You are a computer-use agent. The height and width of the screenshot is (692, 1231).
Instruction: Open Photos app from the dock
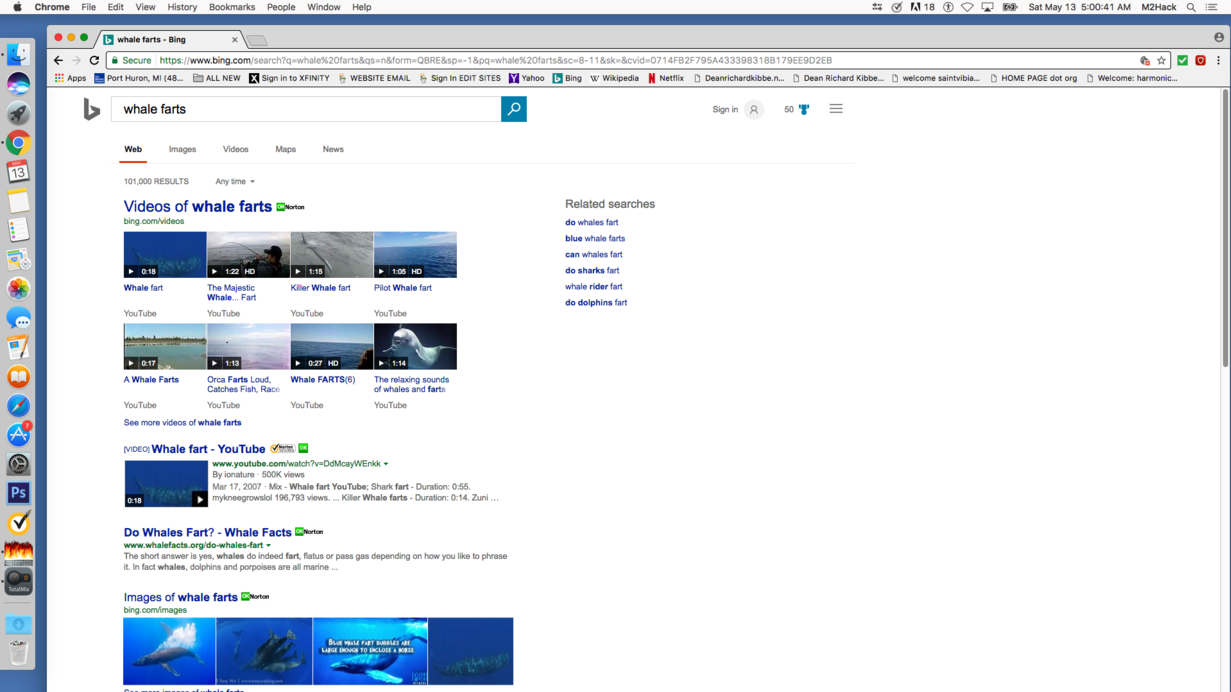coord(18,289)
